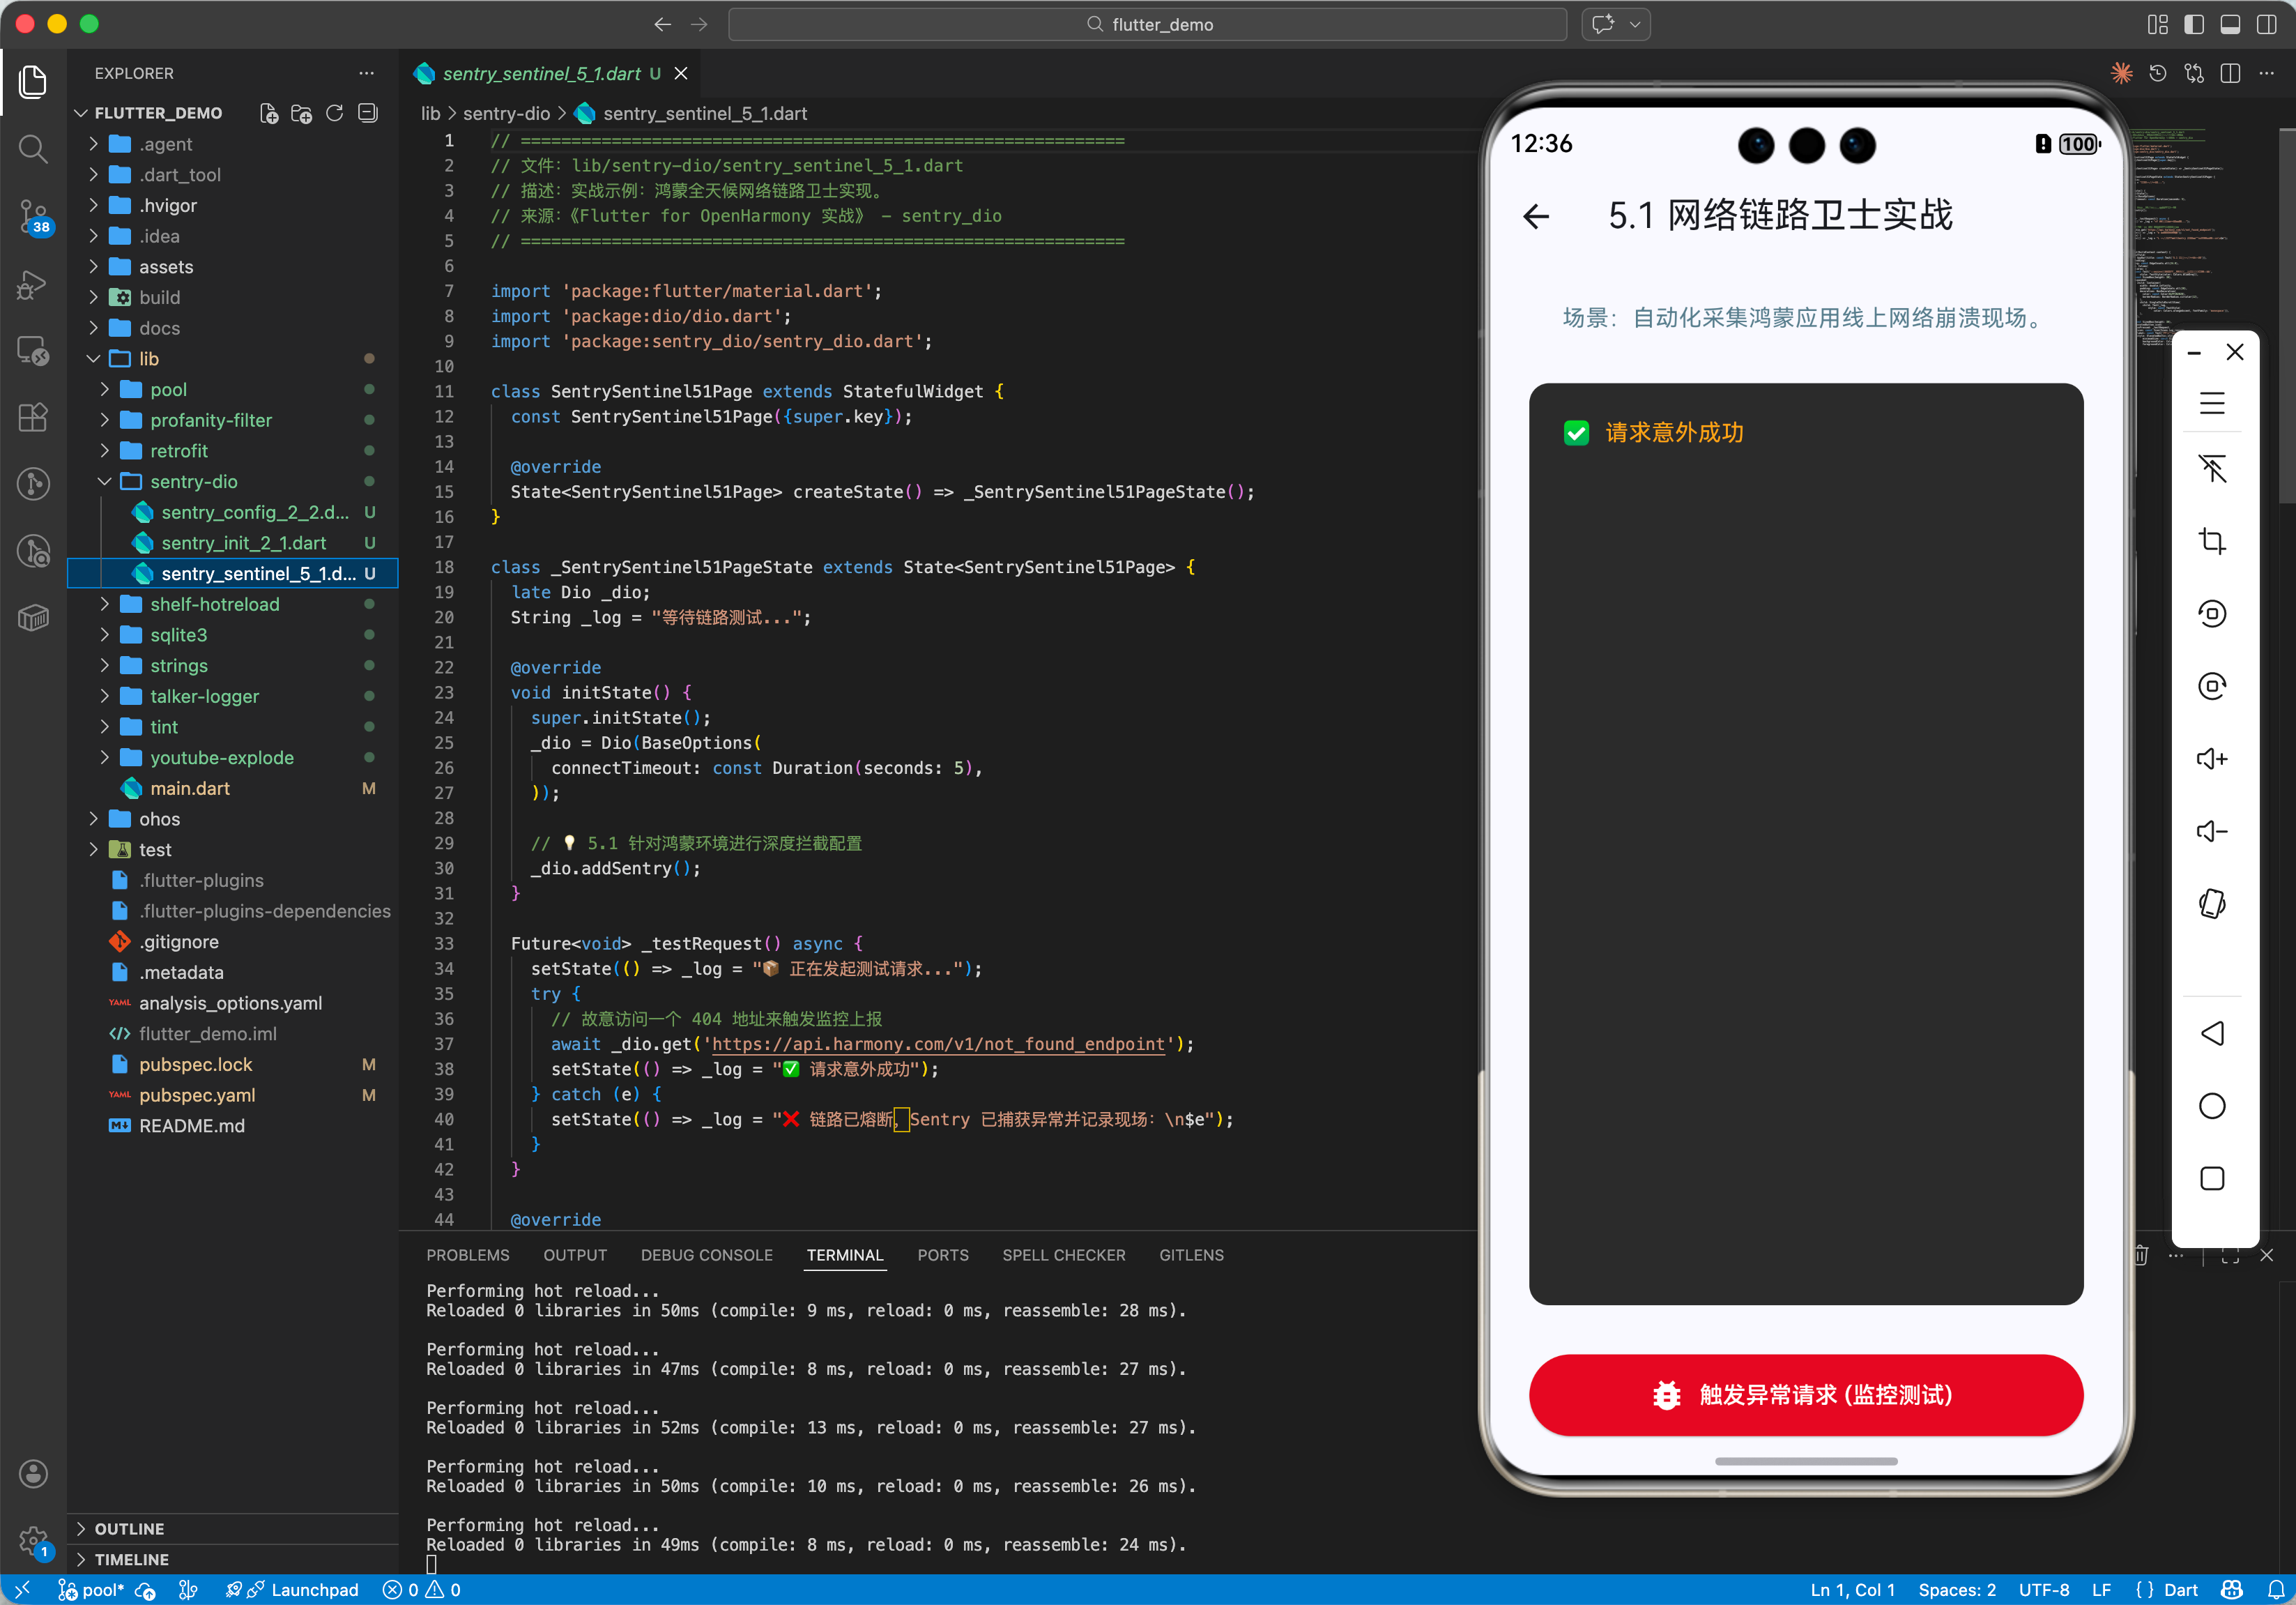
Task: Click the New File icon in explorer header
Action: click(269, 113)
